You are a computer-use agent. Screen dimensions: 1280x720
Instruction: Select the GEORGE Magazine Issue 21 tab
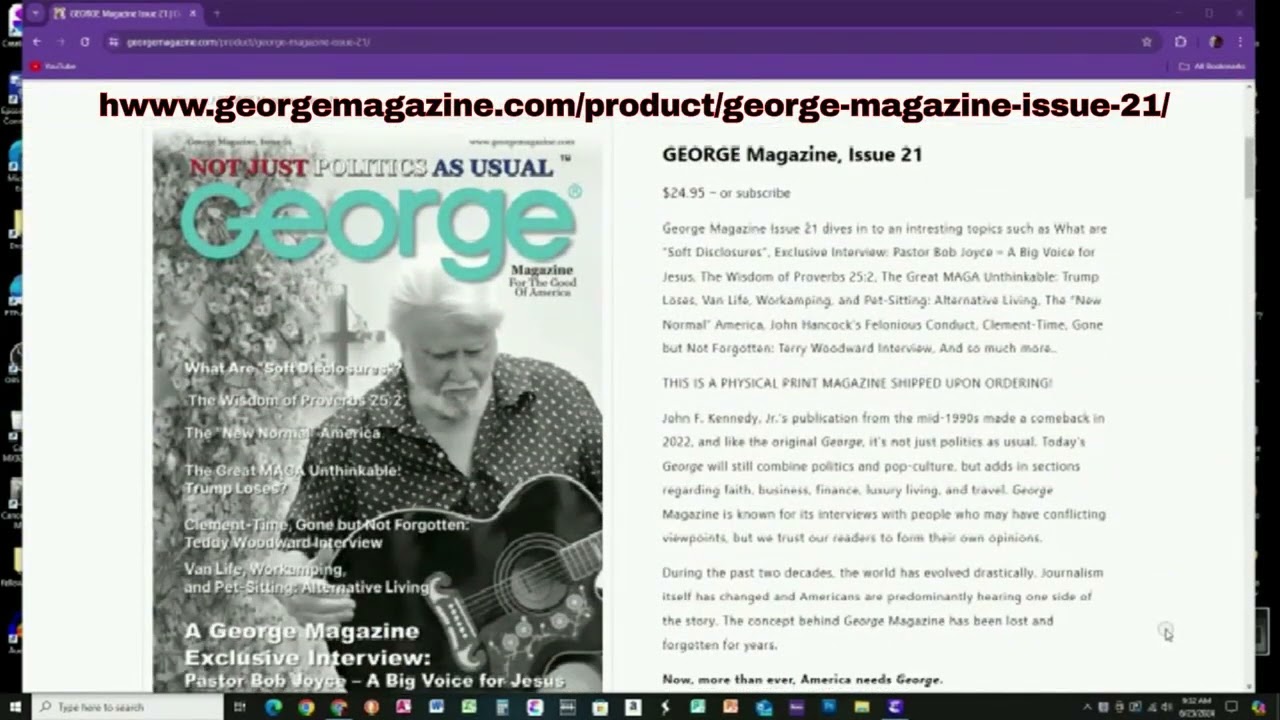pyautogui.click(x=125, y=14)
